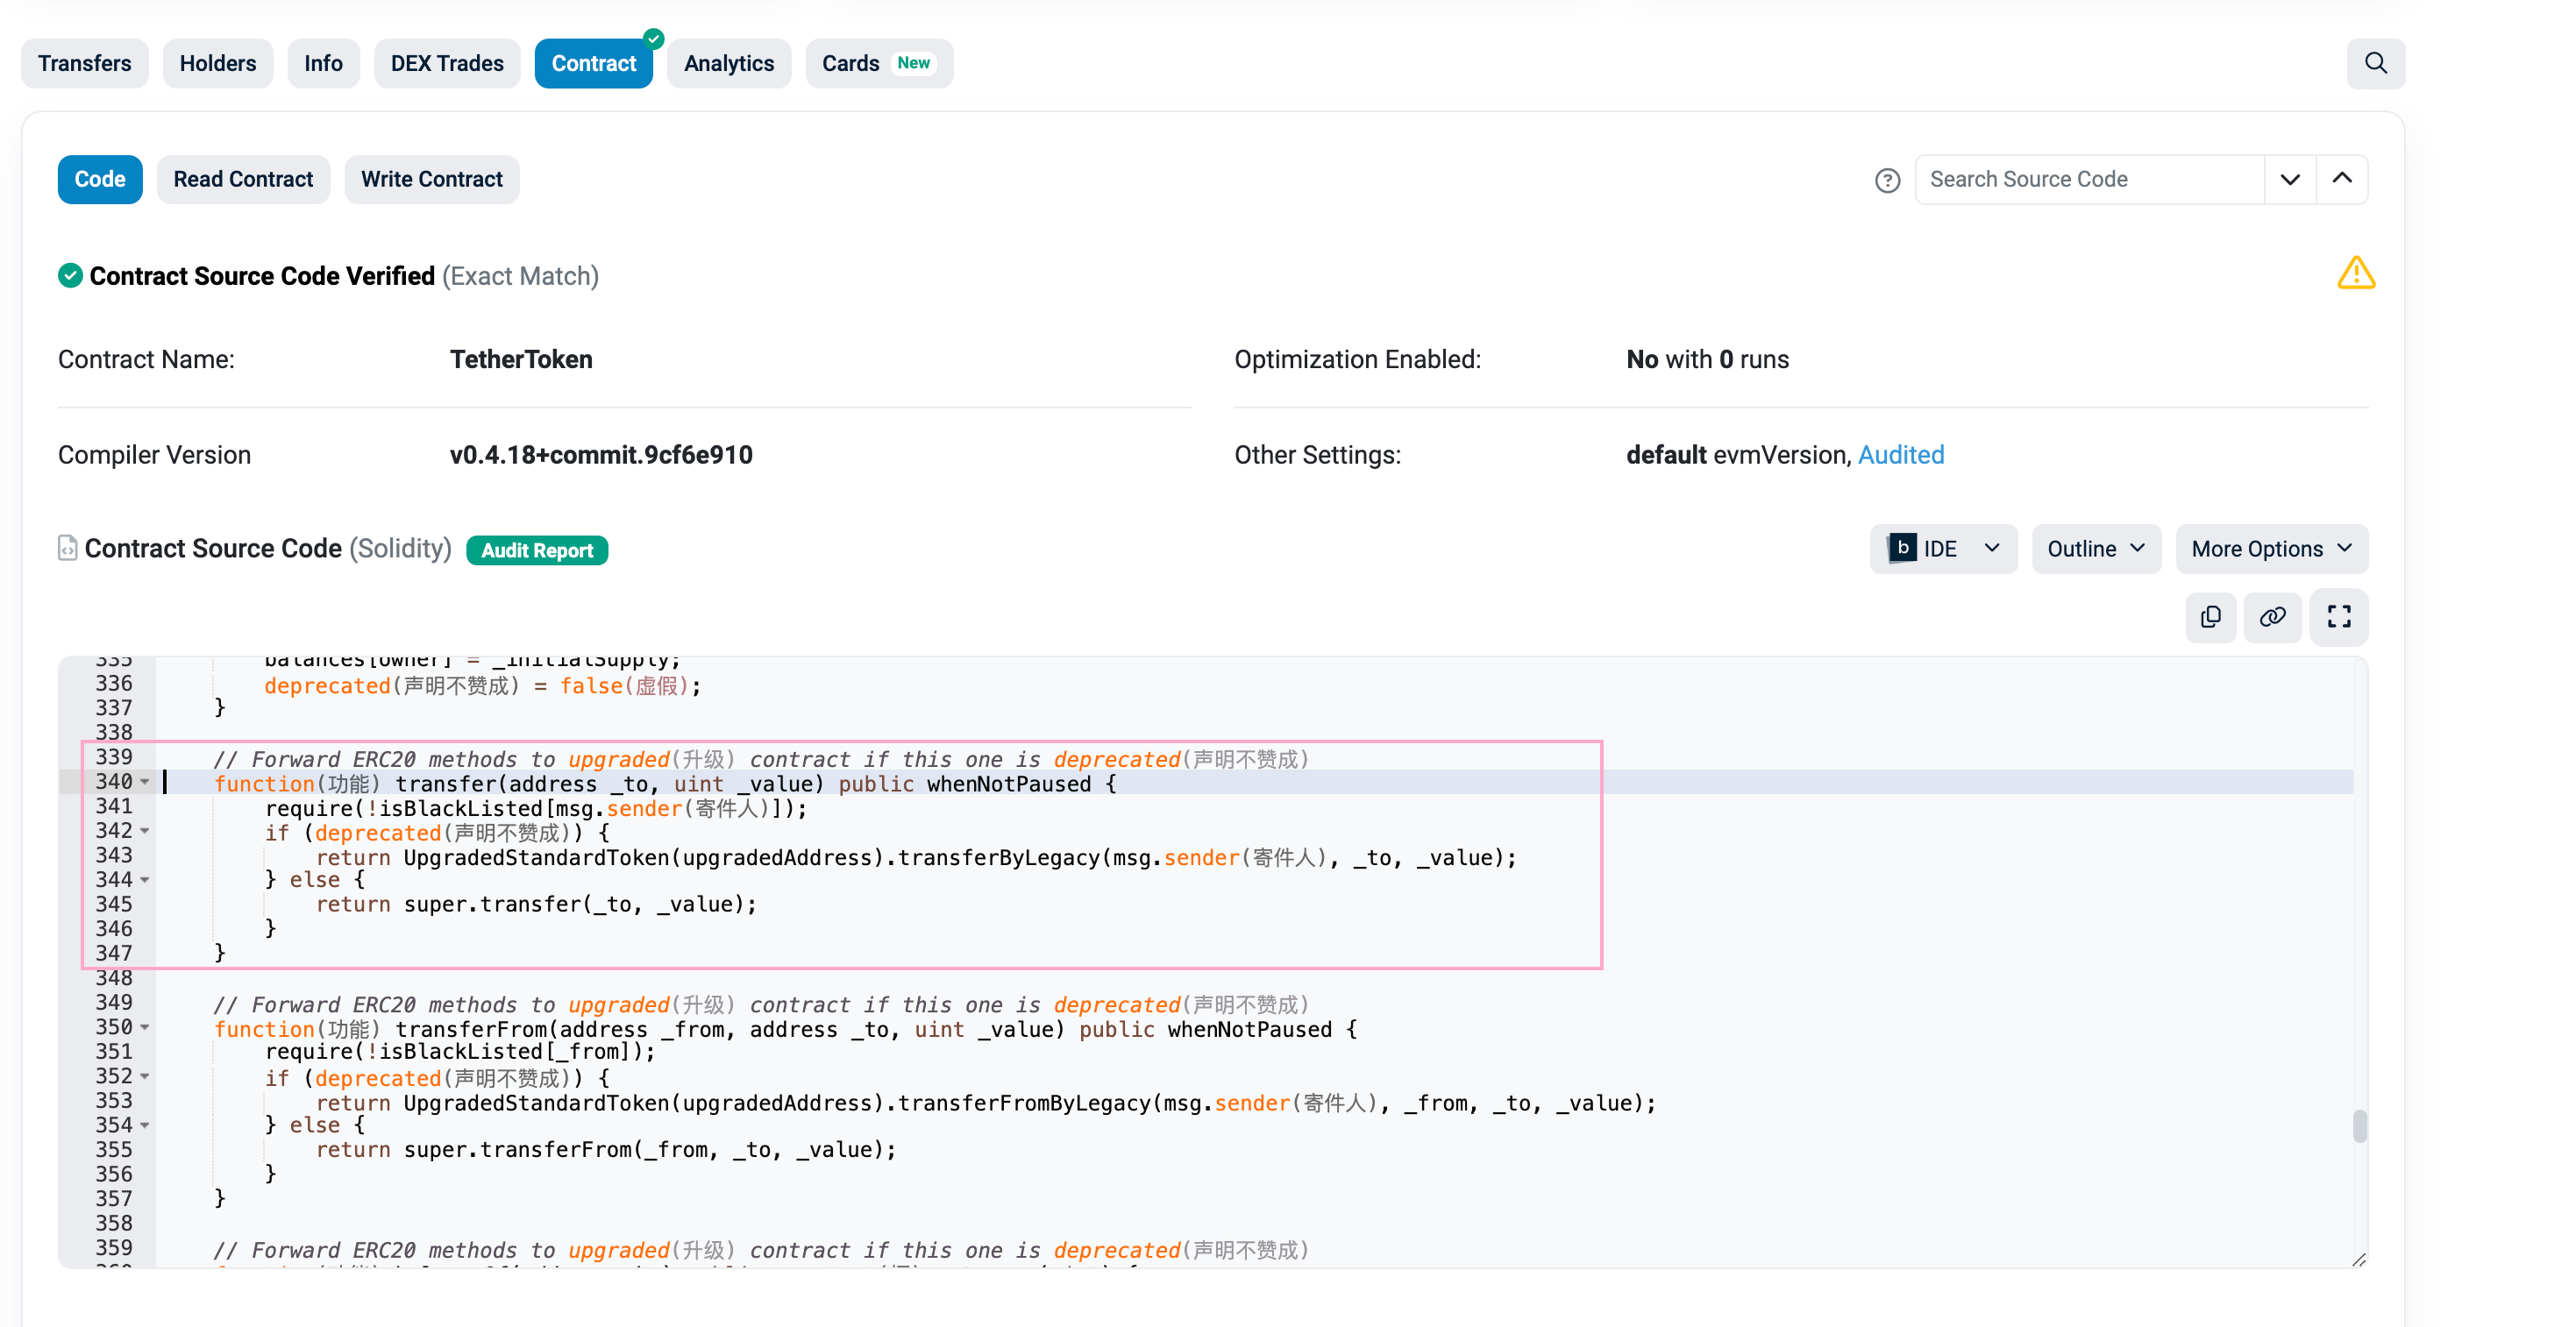Copy source code with clipboard icon
The width and height of the screenshot is (2576, 1327).
tap(2210, 617)
